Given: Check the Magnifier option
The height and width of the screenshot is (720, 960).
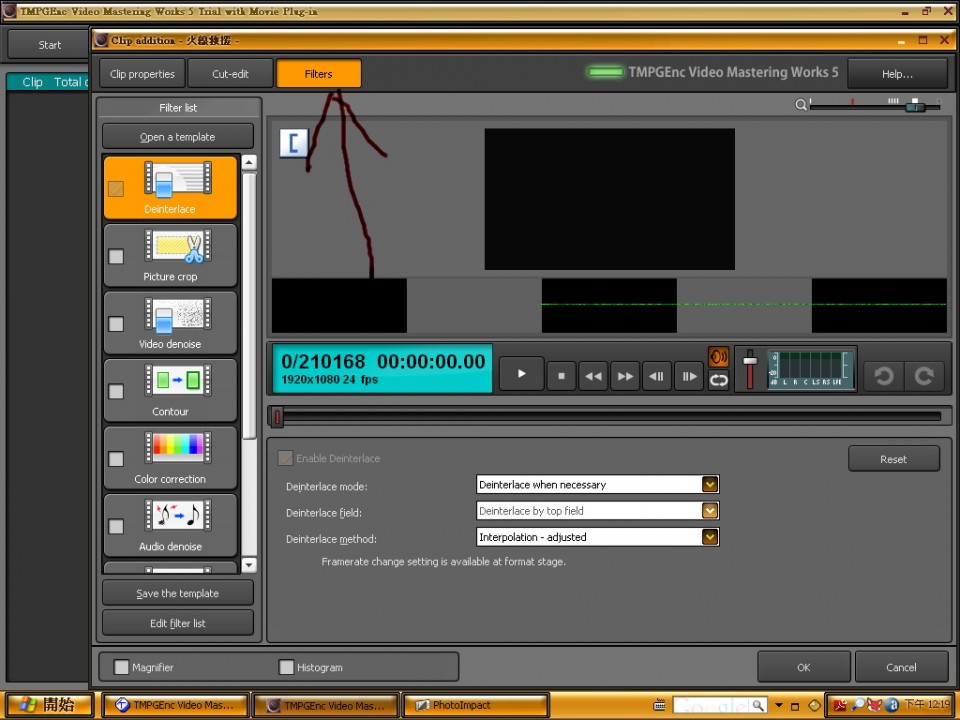Looking at the screenshot, I should tap(122, 667).
